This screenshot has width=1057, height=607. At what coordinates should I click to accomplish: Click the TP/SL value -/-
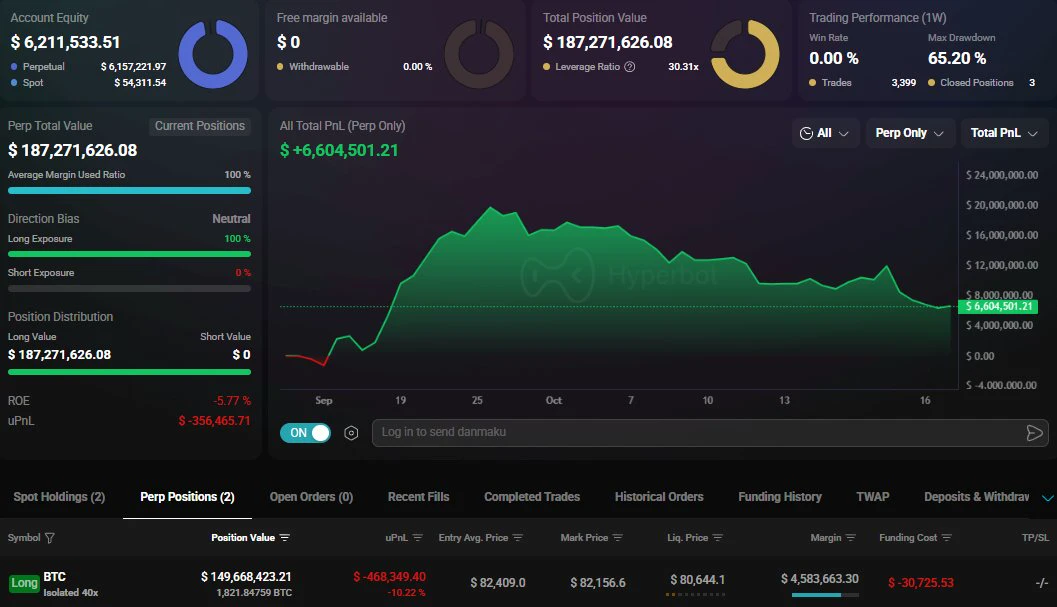pyautogui.click(x=1042, y=583)
